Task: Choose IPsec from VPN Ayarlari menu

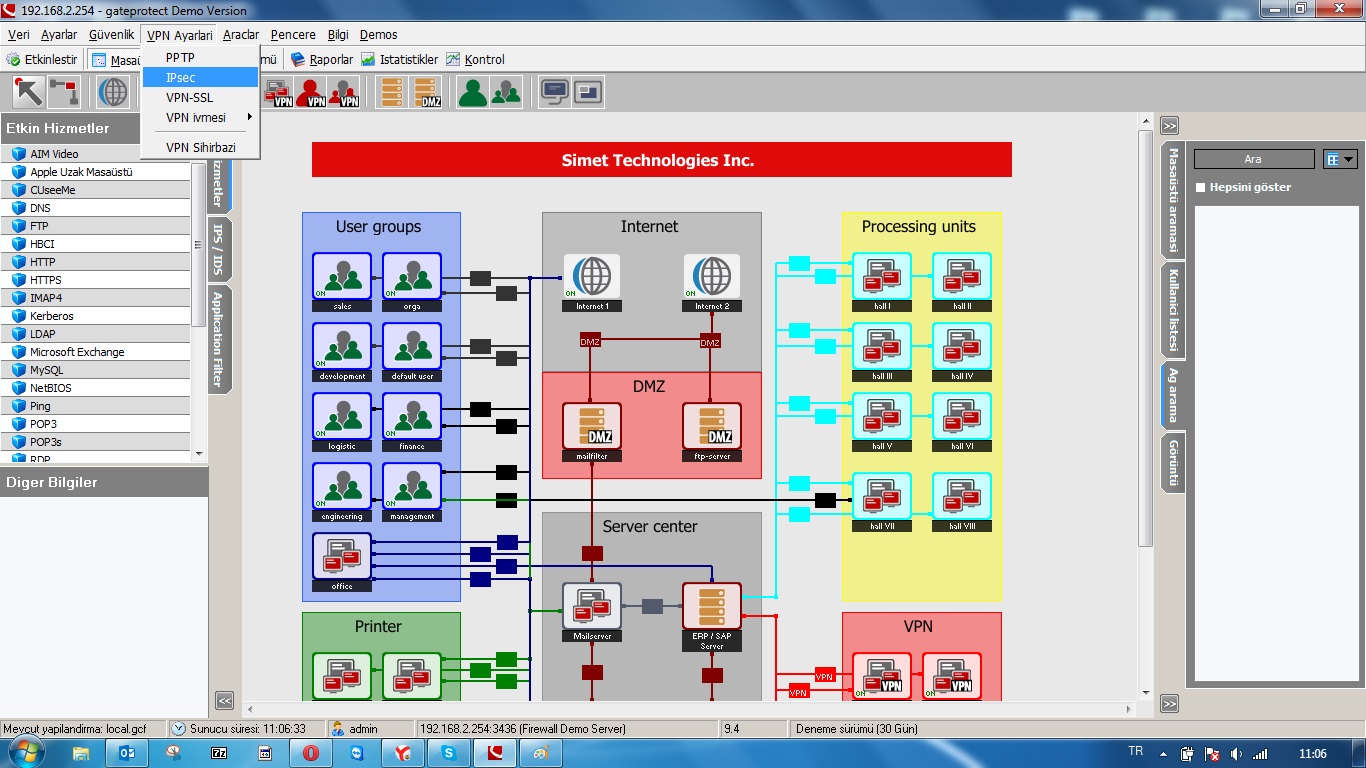Action: (181, 77)
